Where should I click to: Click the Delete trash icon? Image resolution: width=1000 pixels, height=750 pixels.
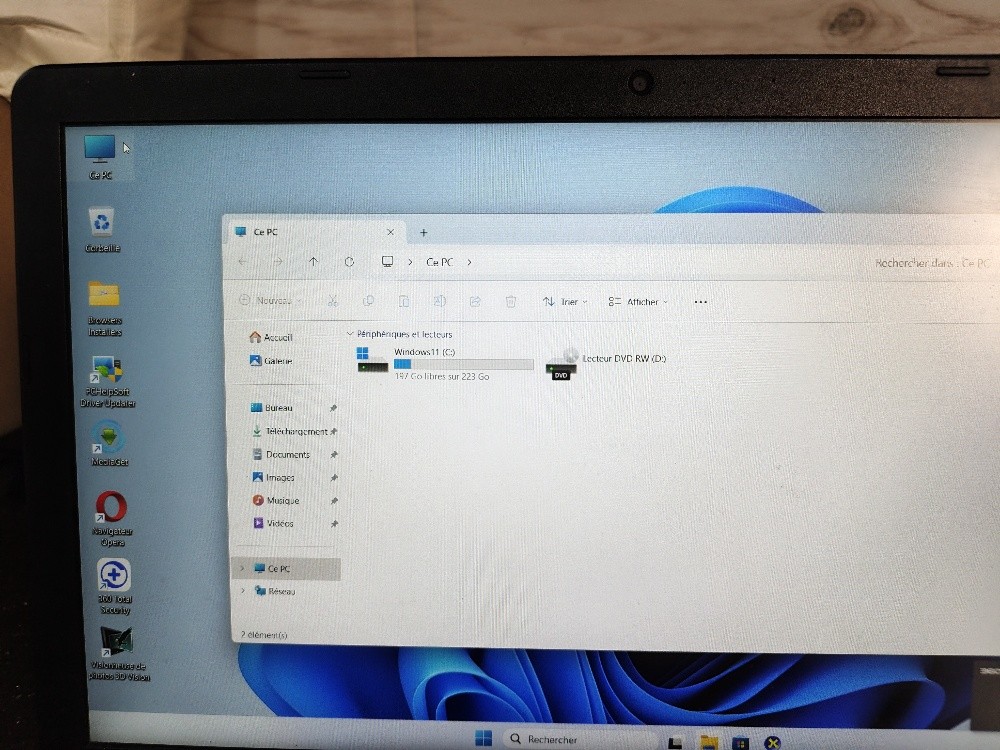pyautogui.click(x=511, y=301)
